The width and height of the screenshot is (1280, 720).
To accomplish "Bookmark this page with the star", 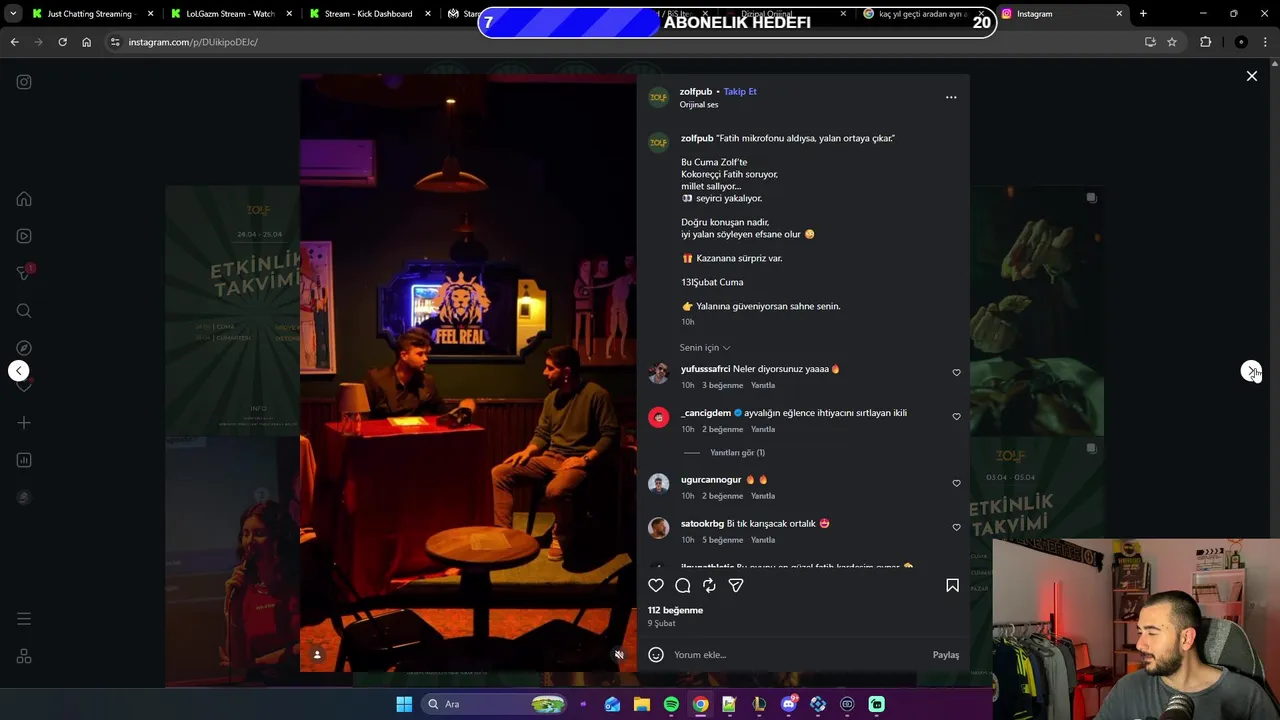I will click(x=1172, y=42).
